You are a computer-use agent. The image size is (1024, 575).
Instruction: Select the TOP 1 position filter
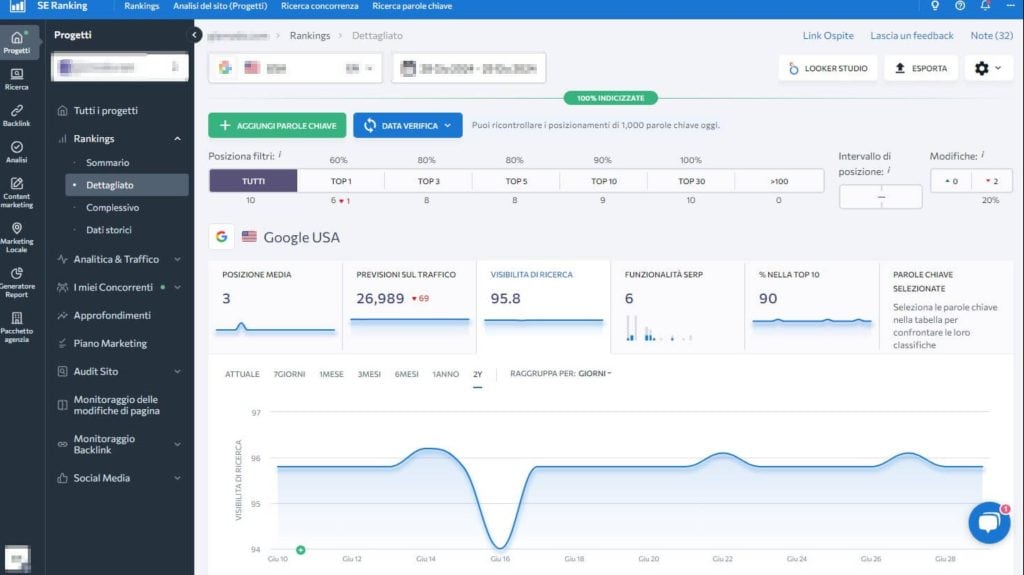341,181
